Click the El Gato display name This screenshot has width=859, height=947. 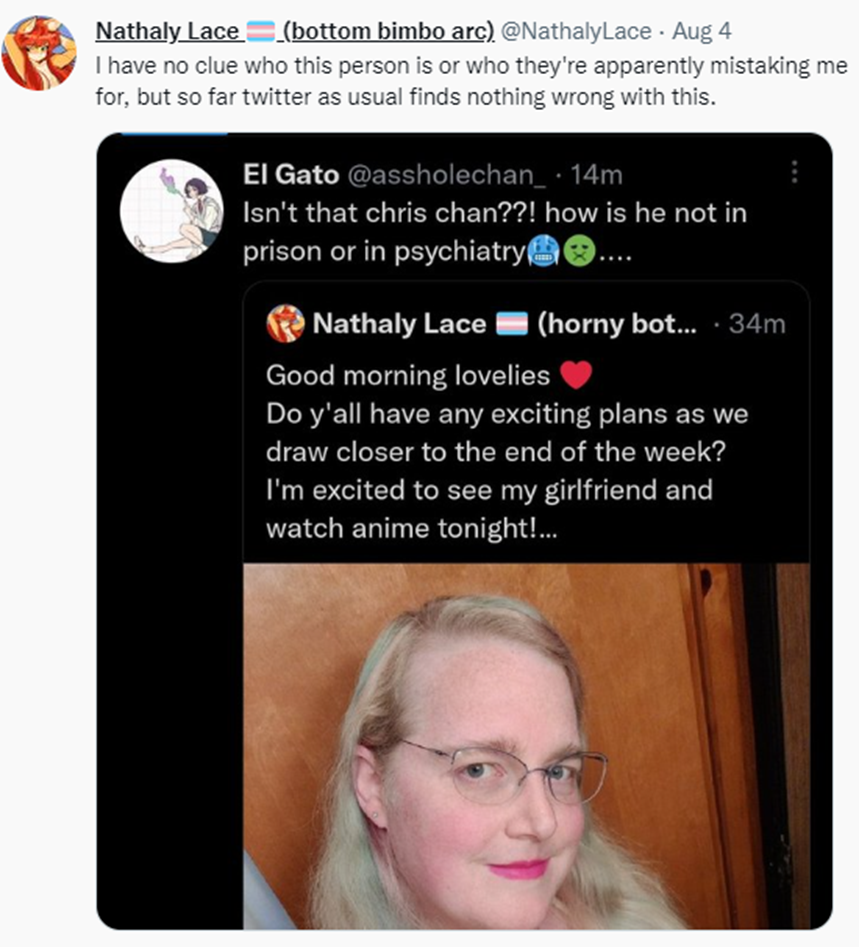pos(291,175)
